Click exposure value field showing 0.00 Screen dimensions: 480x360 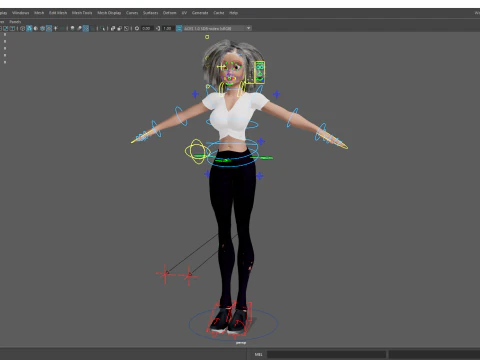(146, 28)
